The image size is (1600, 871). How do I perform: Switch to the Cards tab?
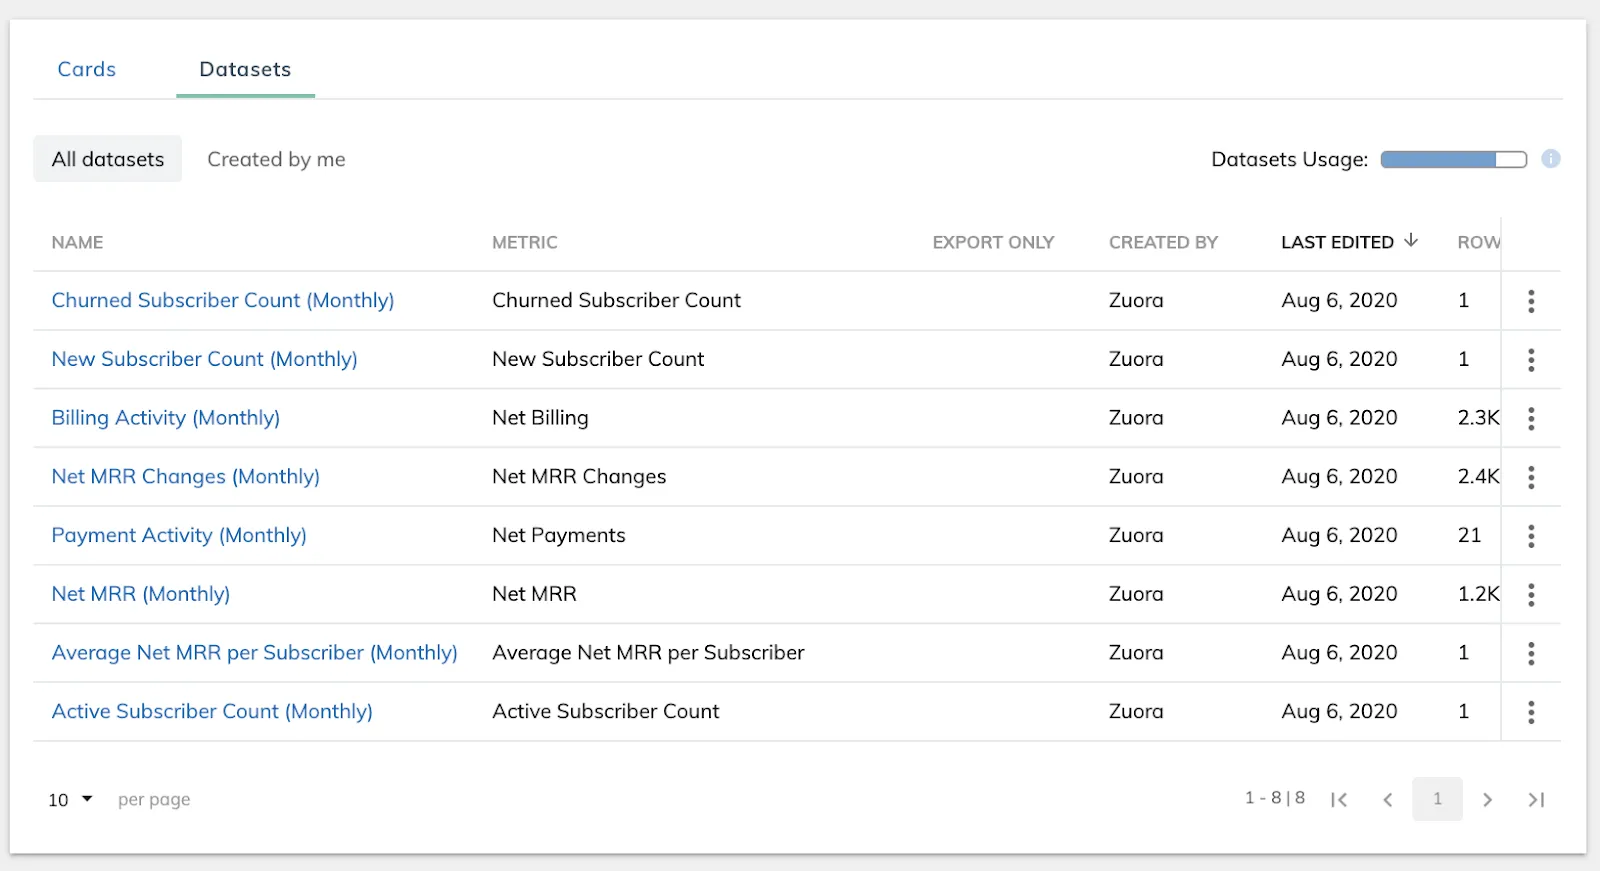[87, 69]
